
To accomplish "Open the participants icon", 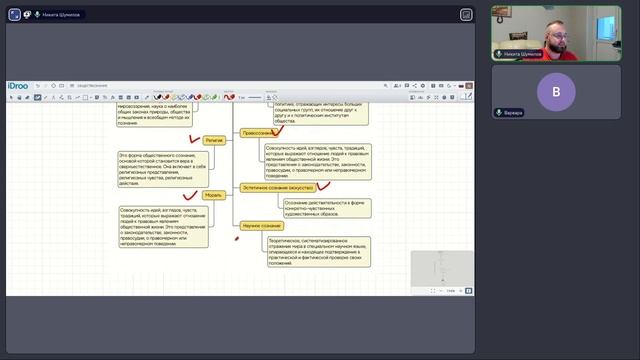I will coord(397,86).
